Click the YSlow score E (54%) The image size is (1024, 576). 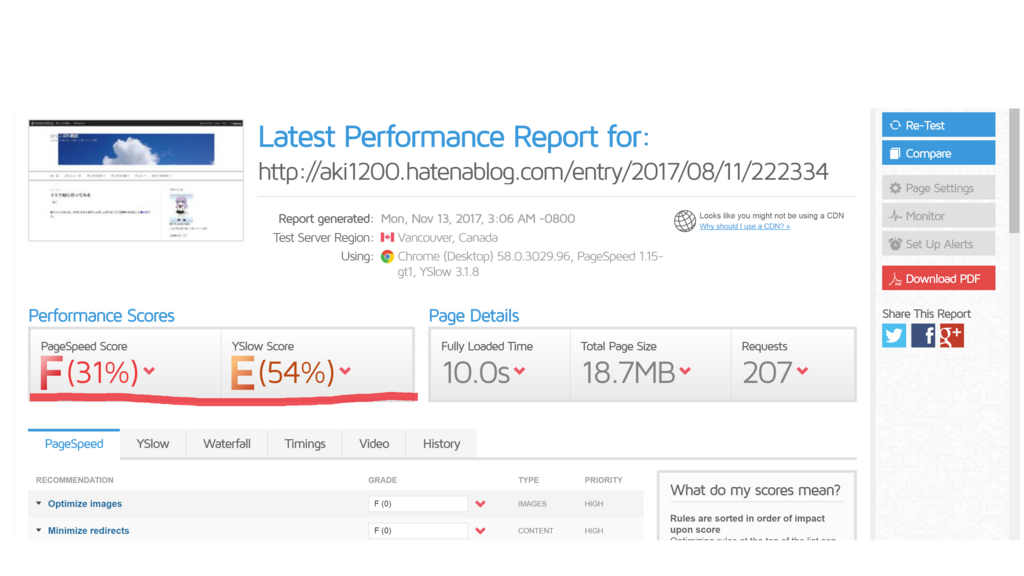point(282,373)
